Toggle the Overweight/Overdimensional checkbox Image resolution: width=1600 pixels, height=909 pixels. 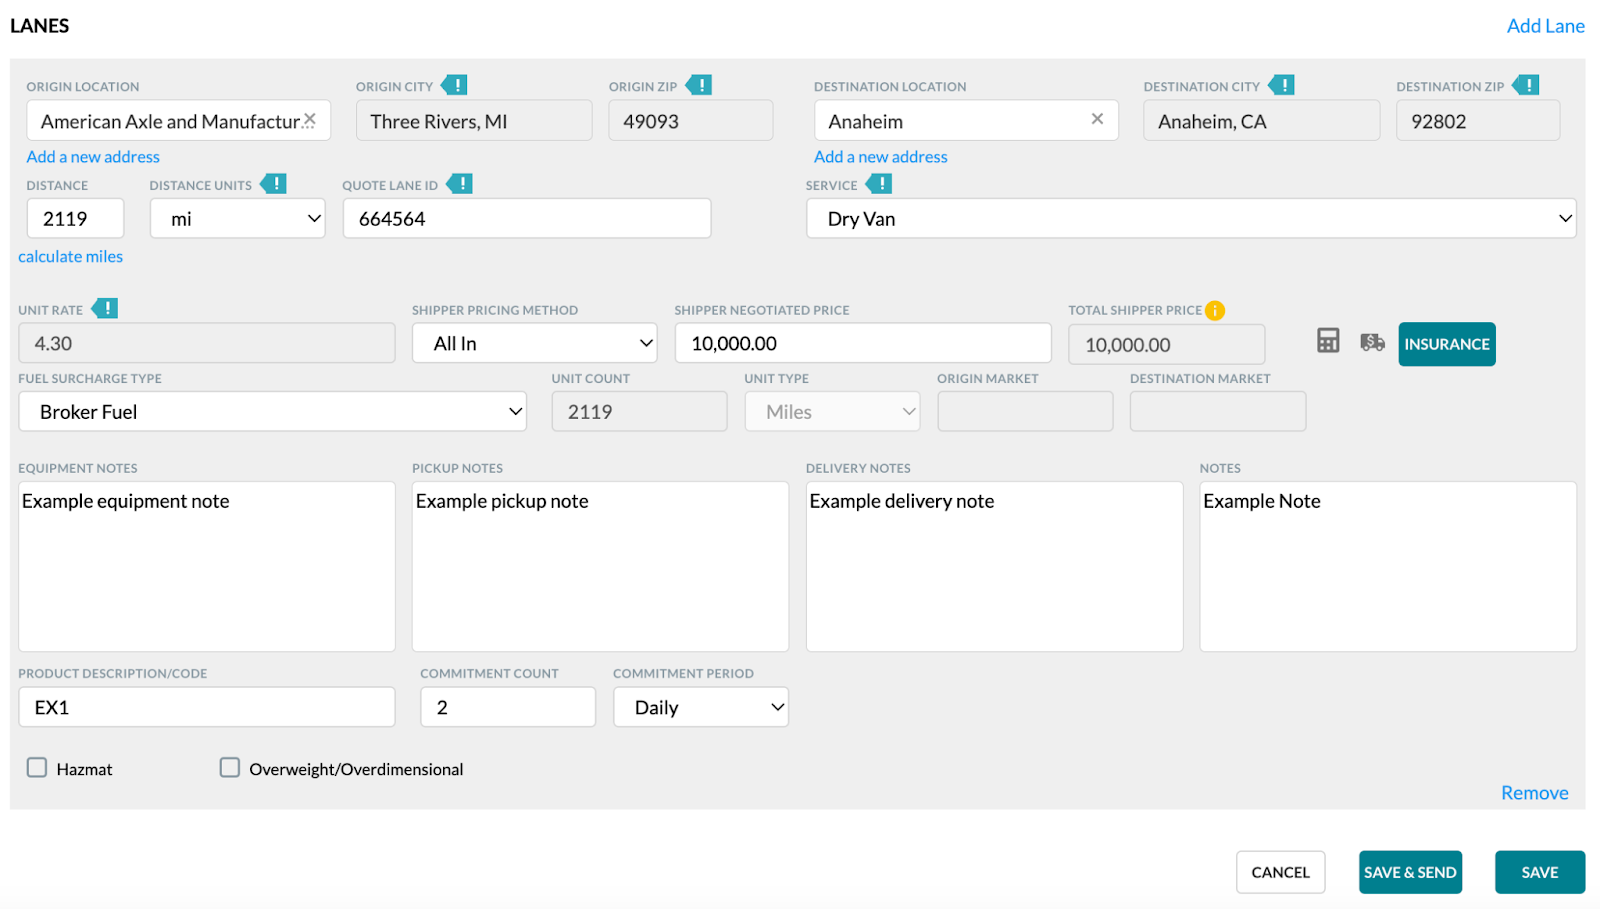pos(230,767)
